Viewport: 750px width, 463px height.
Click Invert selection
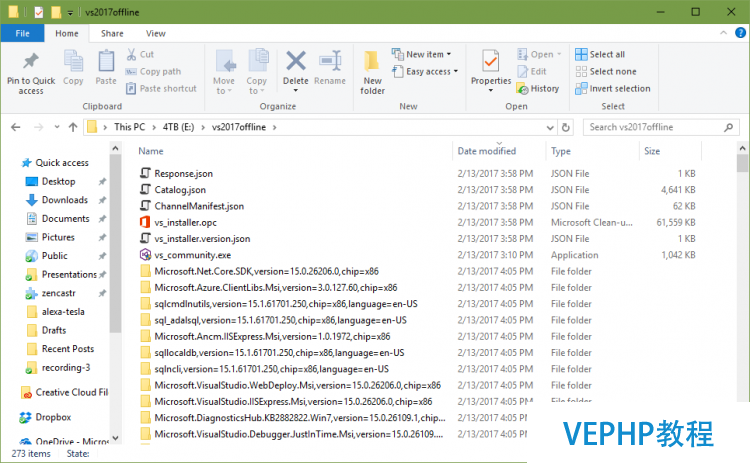[613, 88]
